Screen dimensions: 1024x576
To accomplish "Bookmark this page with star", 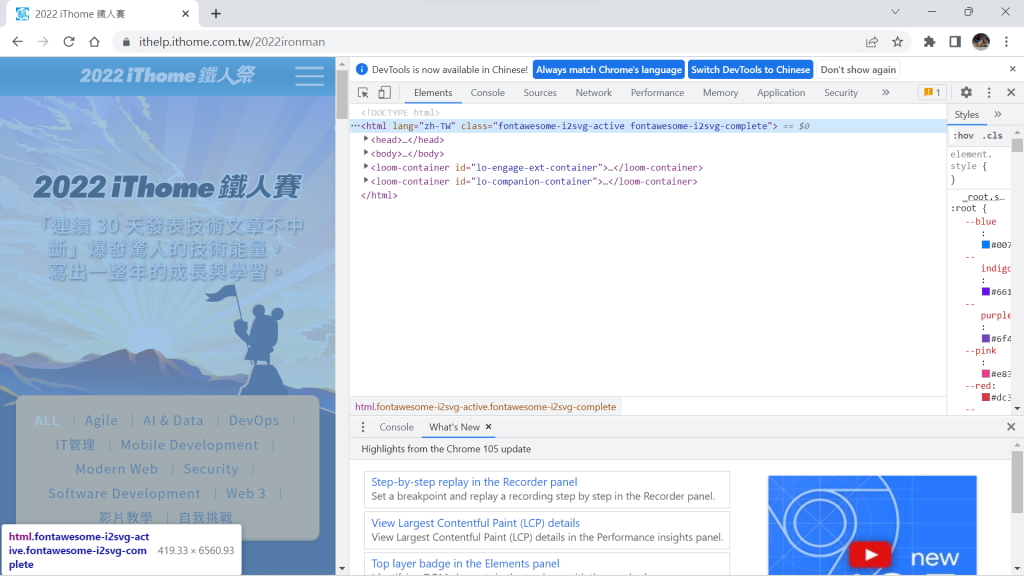I will tap(897, 42).
